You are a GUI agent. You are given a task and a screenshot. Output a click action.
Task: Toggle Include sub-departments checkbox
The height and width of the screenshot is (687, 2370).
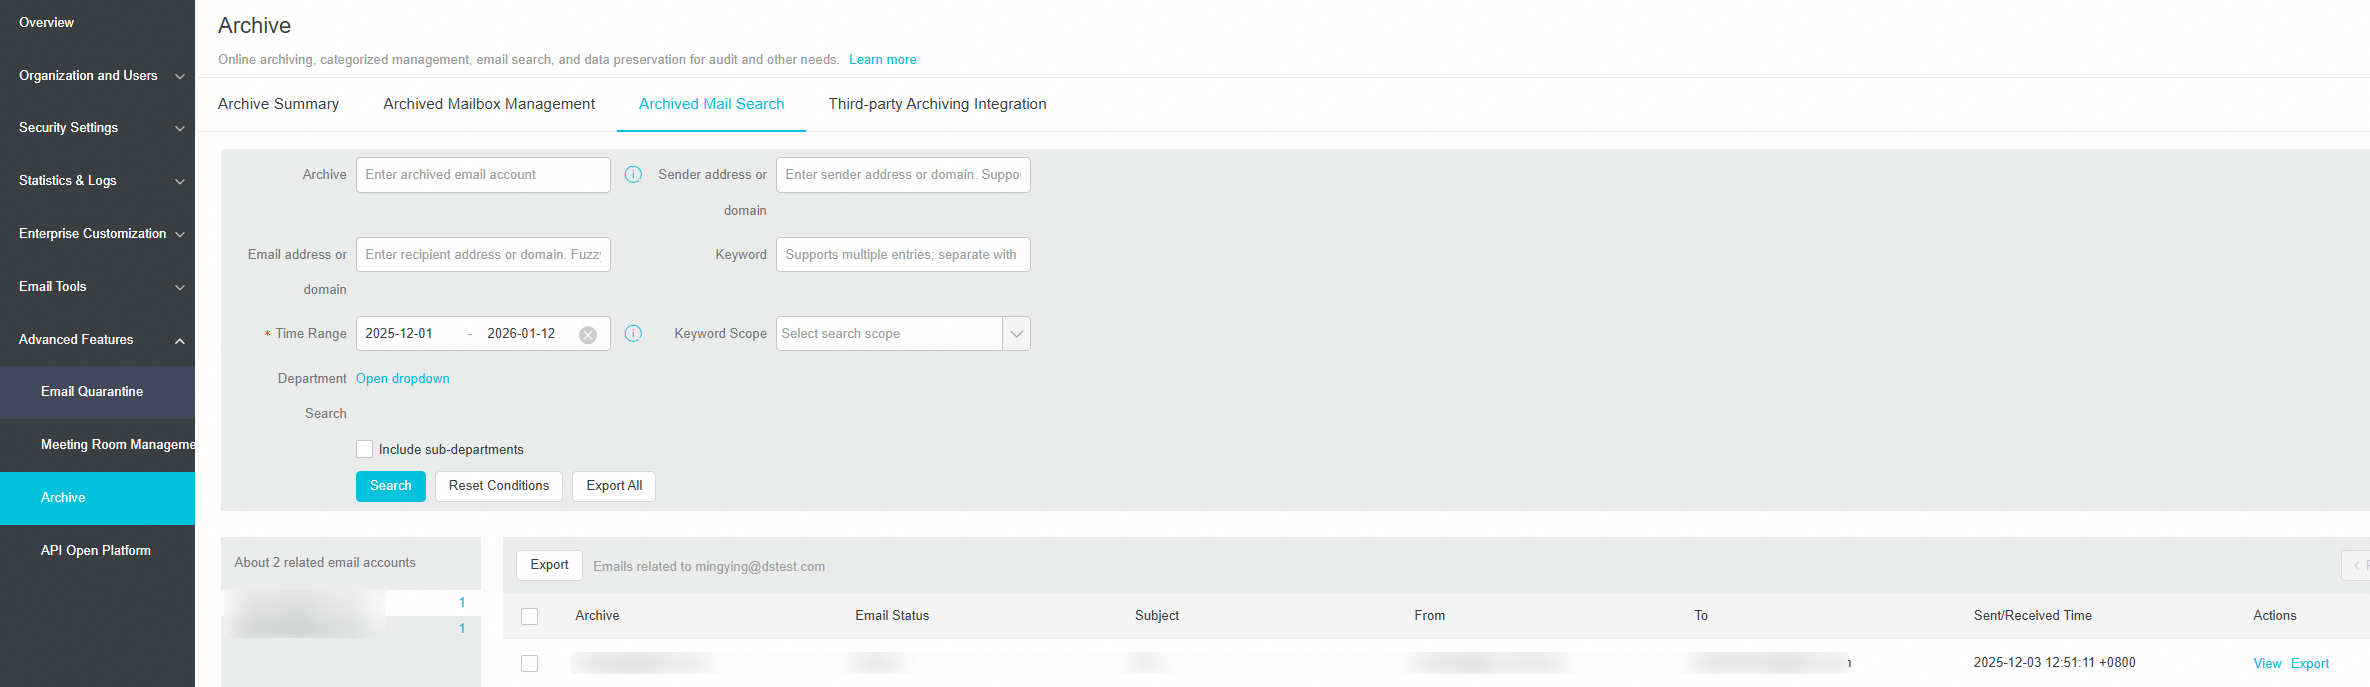click(x=364, y=449)
